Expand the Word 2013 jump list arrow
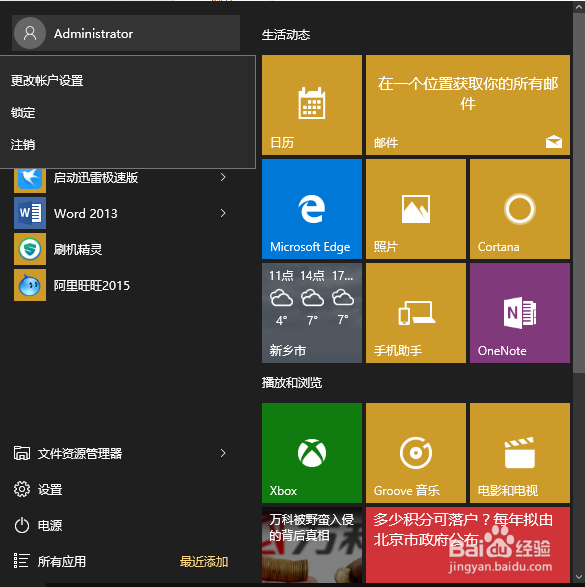The image size is (585, 587). point(223,213)
